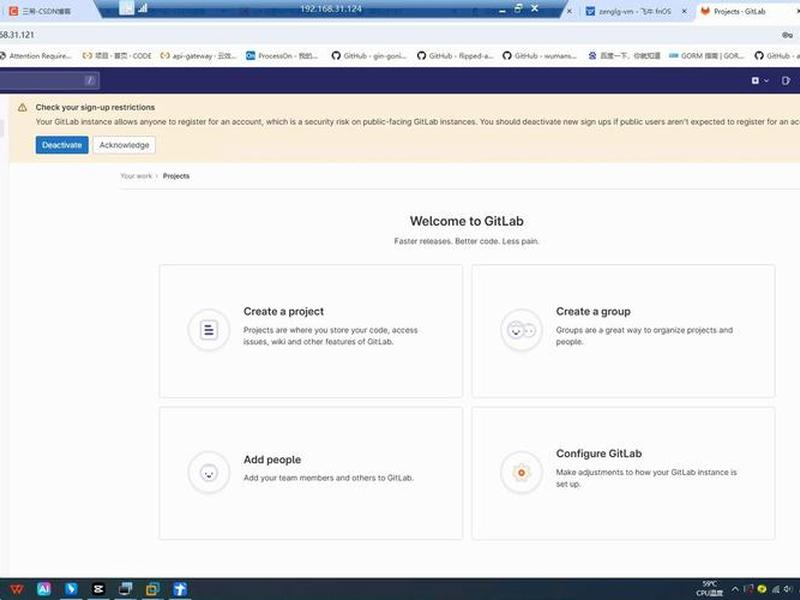Click the "Faster releases. Better code. Less pain." text
The height and width of the screenshot is (600, 800).
466,241
